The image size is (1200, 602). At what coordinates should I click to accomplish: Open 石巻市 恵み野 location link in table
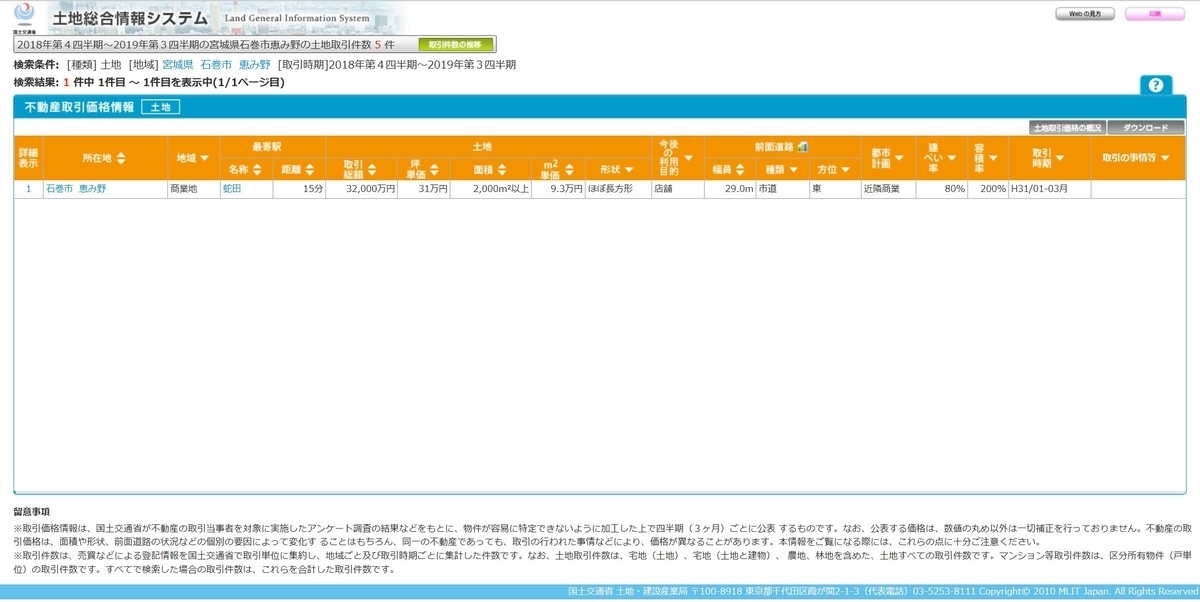click(x=75, y=188)
